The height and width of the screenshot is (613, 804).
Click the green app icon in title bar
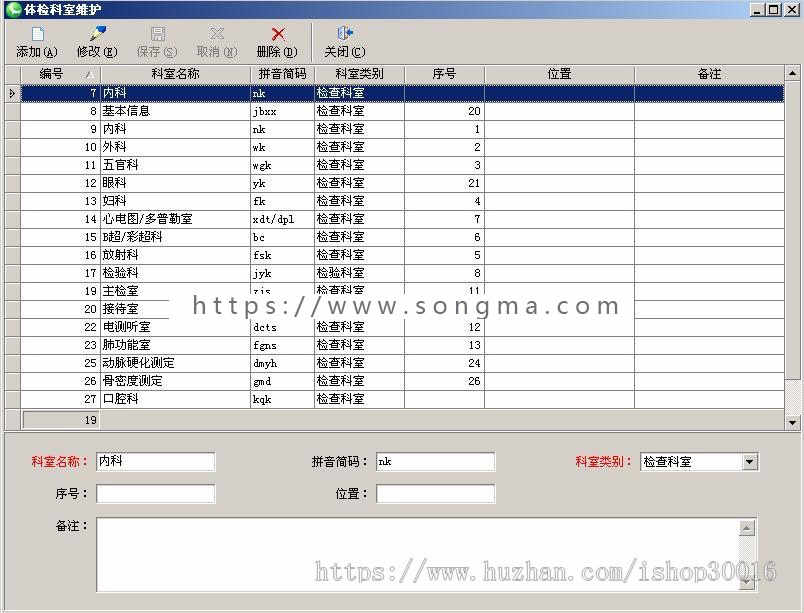[13, 9]
